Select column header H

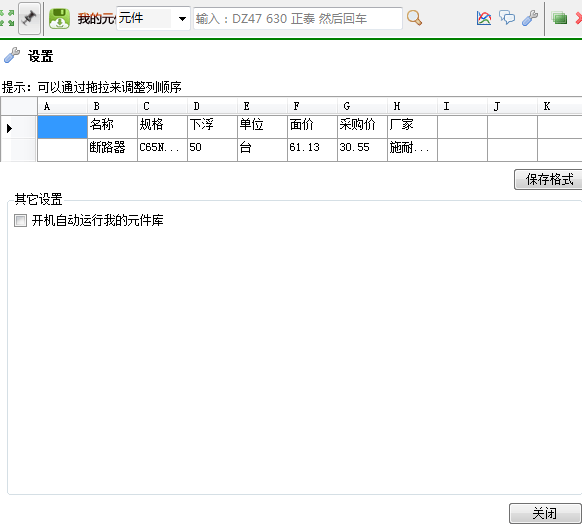pyautogui.click(x=412, y=106)
